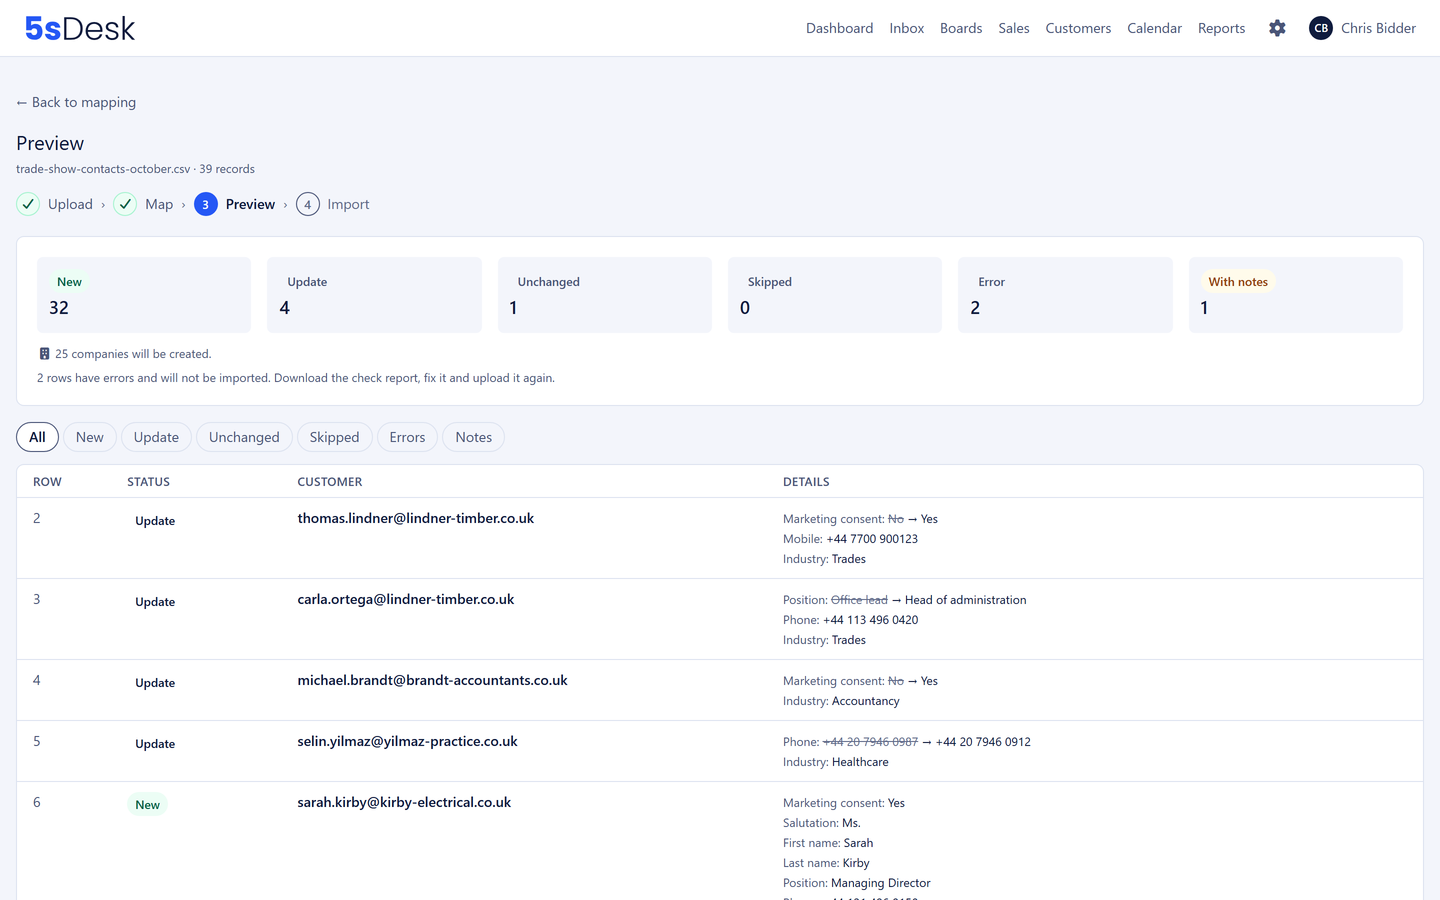
Task: Click the Upload step checkmark icon
Action: (x=28, y=204)
